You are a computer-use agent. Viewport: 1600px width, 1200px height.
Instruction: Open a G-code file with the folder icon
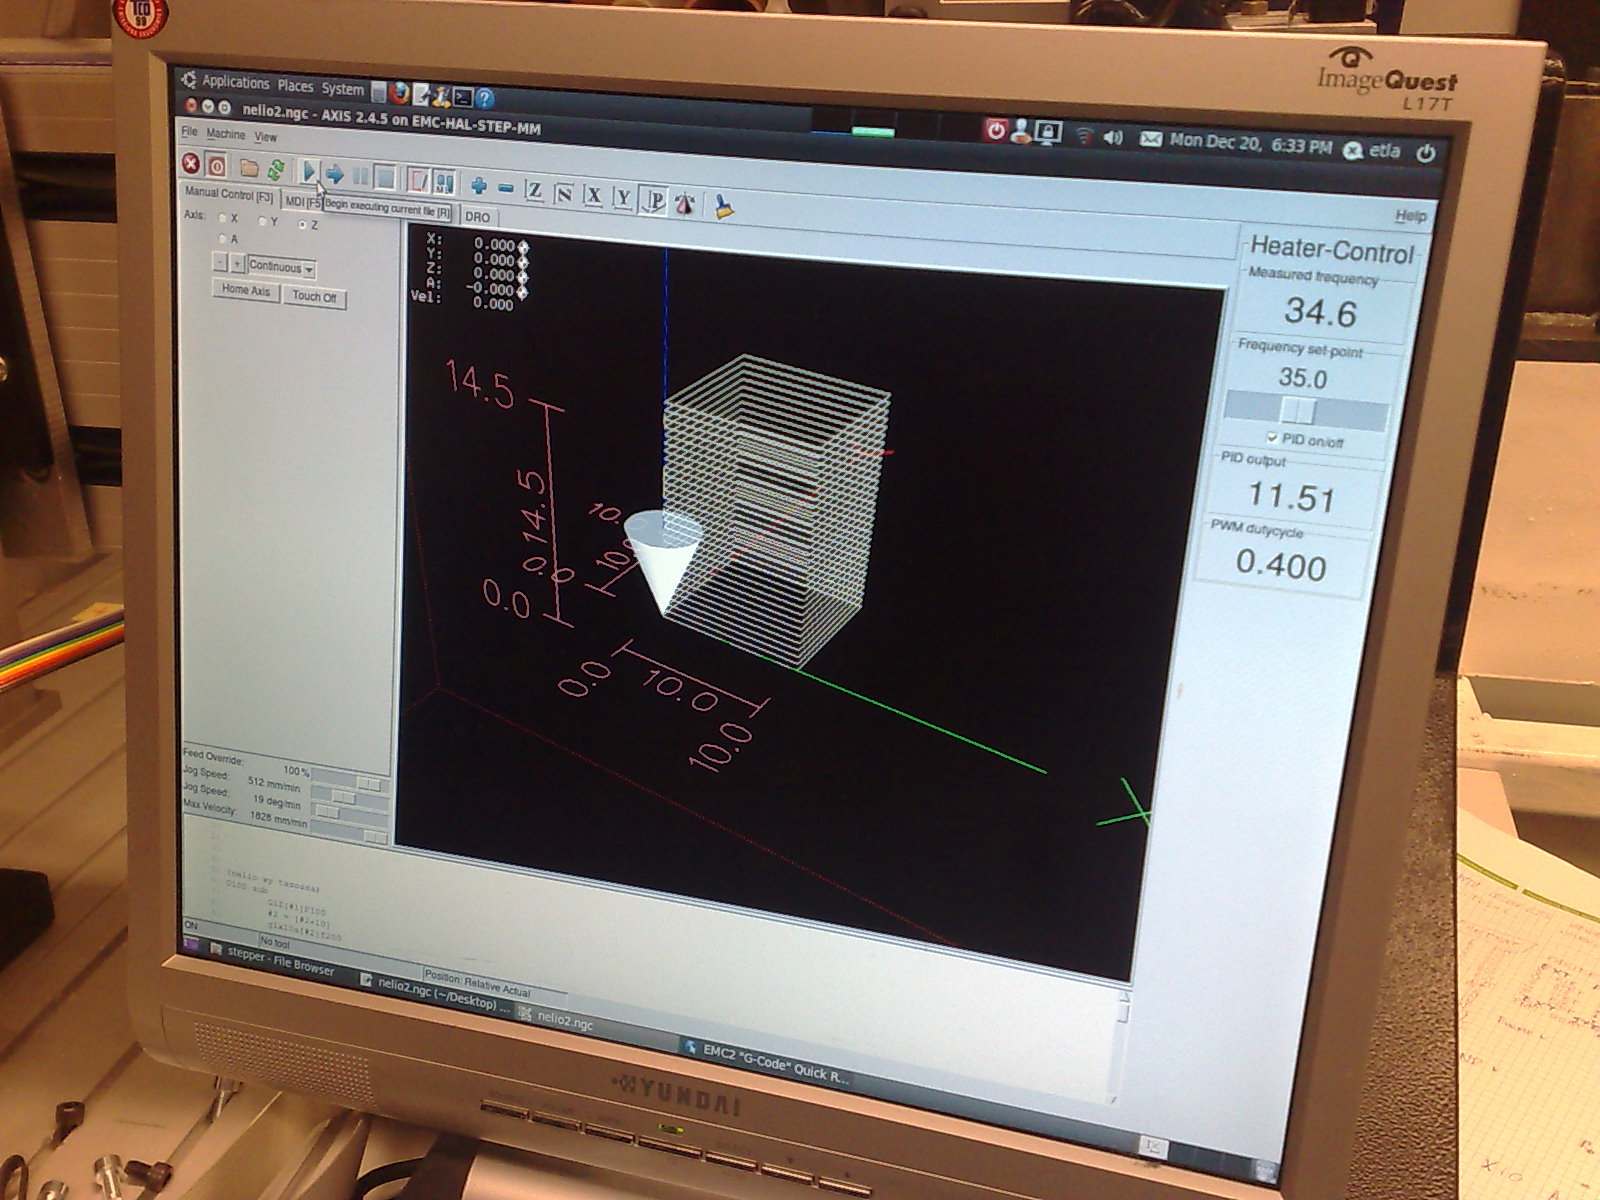point(249,169)
